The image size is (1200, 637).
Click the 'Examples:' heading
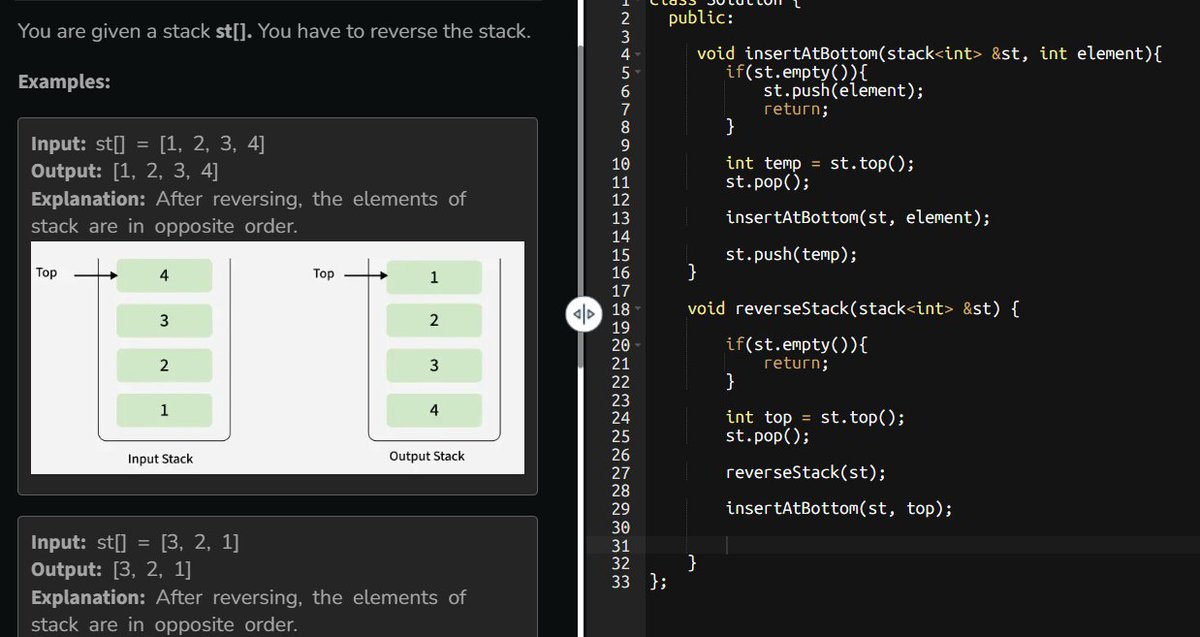64,82
